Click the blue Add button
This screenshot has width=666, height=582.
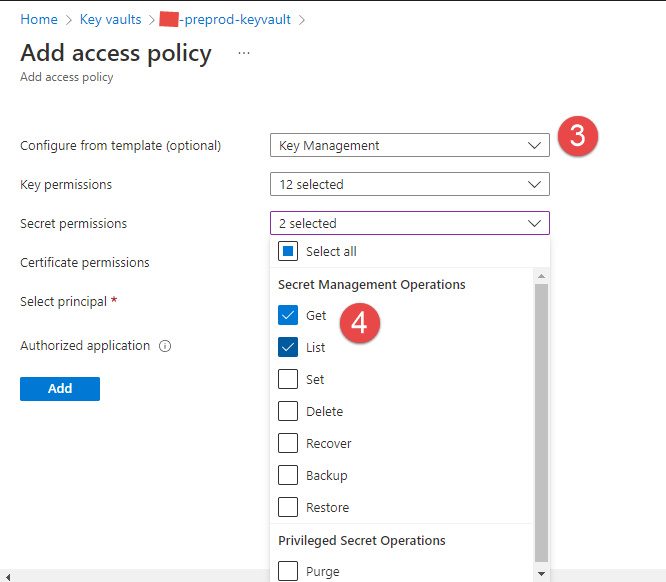click(x=60, y=388)
